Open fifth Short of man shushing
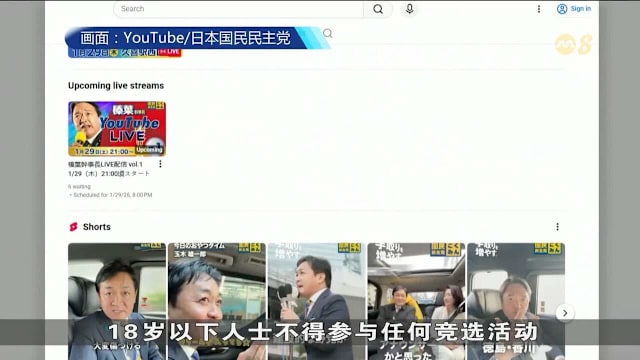The width and height of the screenshot is (640, 360). (516, 301)
